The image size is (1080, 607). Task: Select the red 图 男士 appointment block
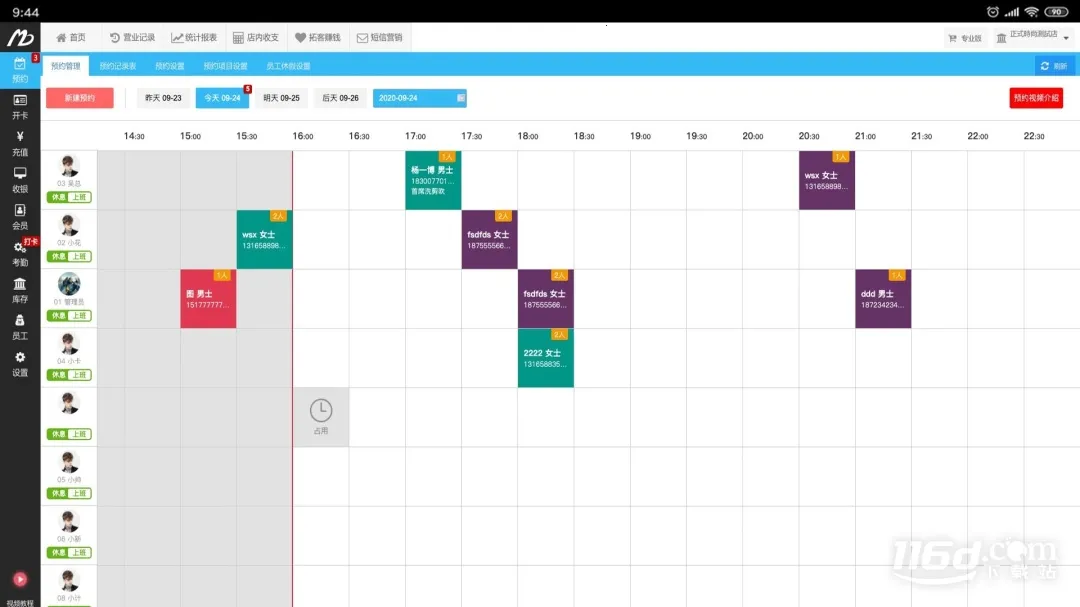coord(208,298)
